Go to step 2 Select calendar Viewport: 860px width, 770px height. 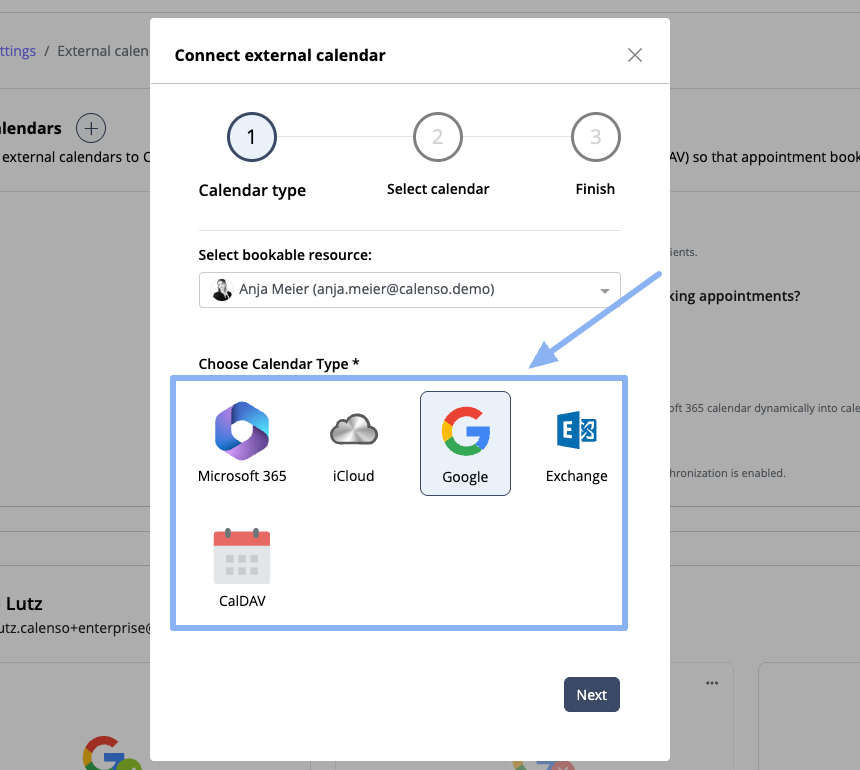tap(438, 137)
